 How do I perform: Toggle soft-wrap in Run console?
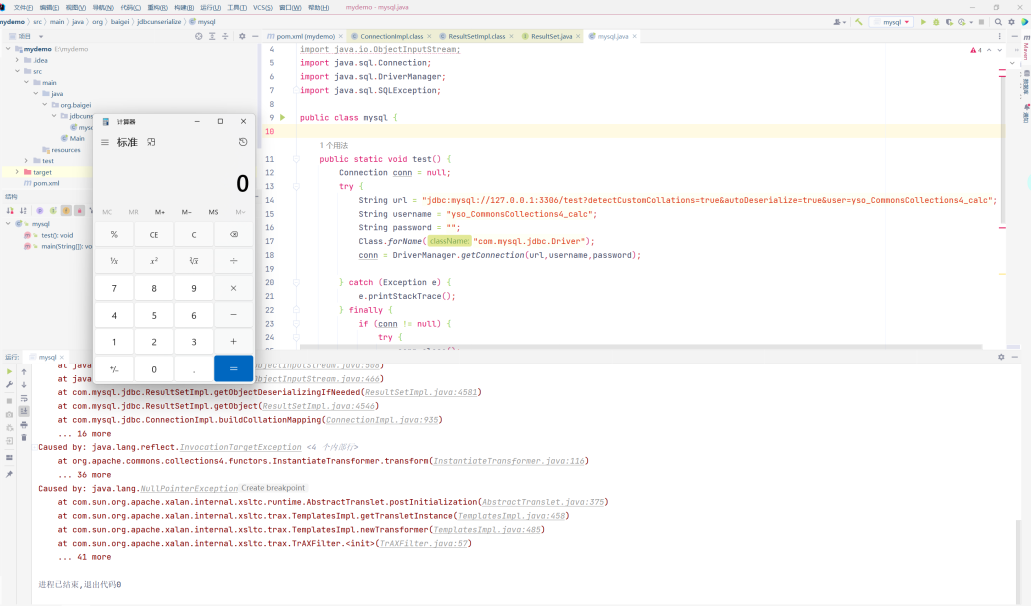point(24,398)
